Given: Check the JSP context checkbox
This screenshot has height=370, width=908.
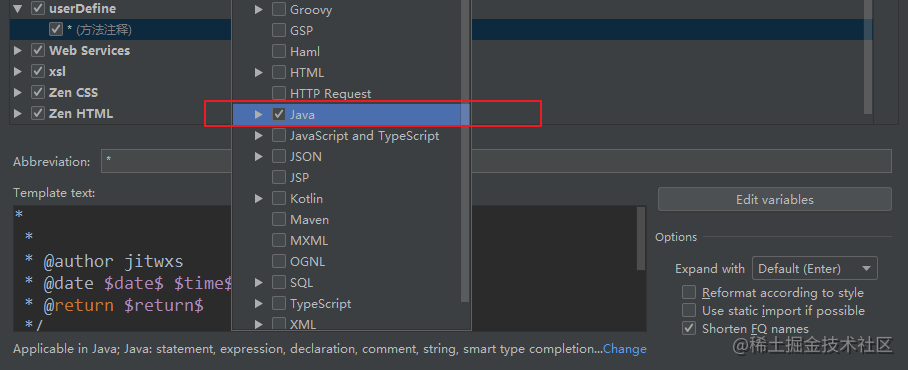Looking at the screenshot, I should (x=279, y=177).
